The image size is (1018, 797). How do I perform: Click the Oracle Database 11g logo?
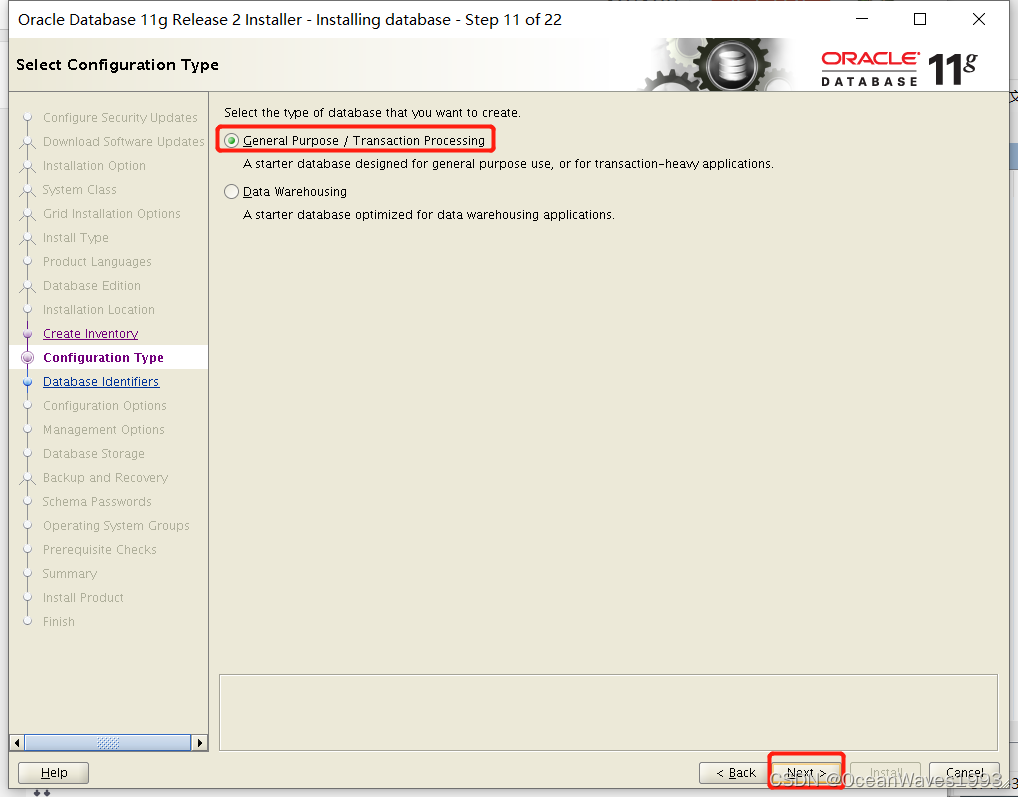(899, 68)
